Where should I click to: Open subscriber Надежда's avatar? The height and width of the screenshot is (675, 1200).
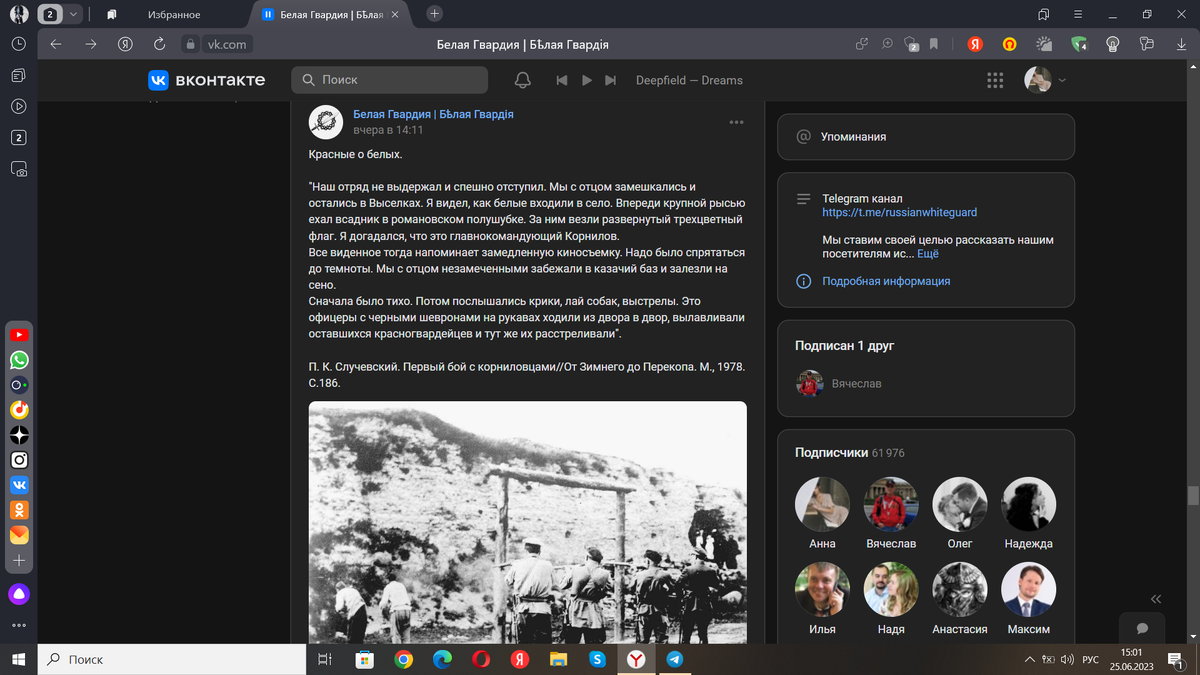pos(1029,504)
